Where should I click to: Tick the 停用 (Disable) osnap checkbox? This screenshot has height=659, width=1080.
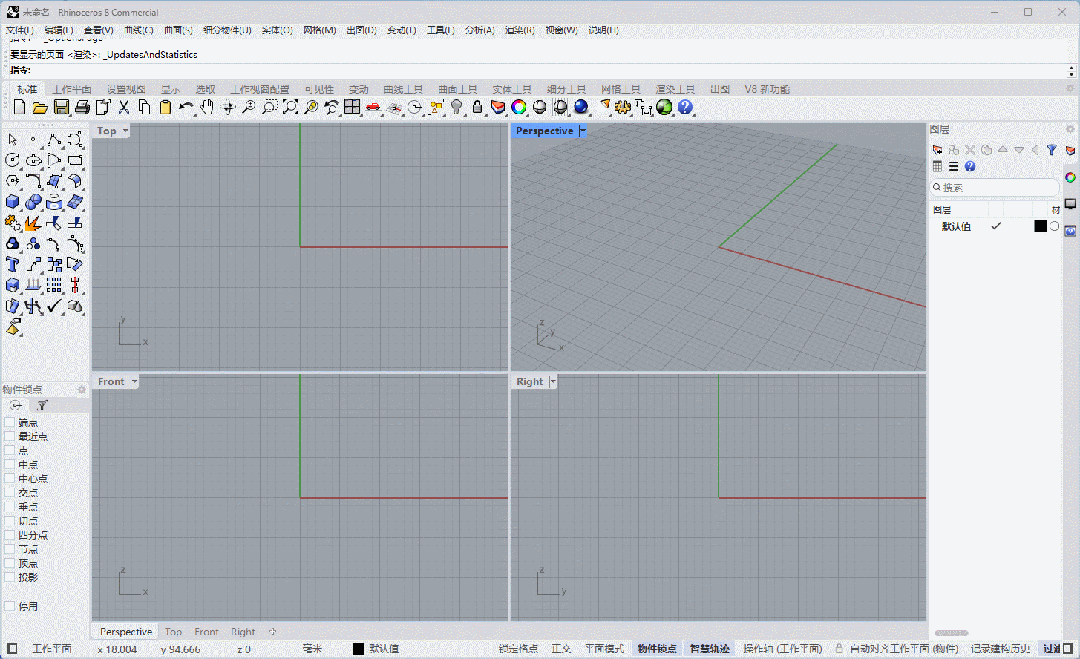click(10, 606)
